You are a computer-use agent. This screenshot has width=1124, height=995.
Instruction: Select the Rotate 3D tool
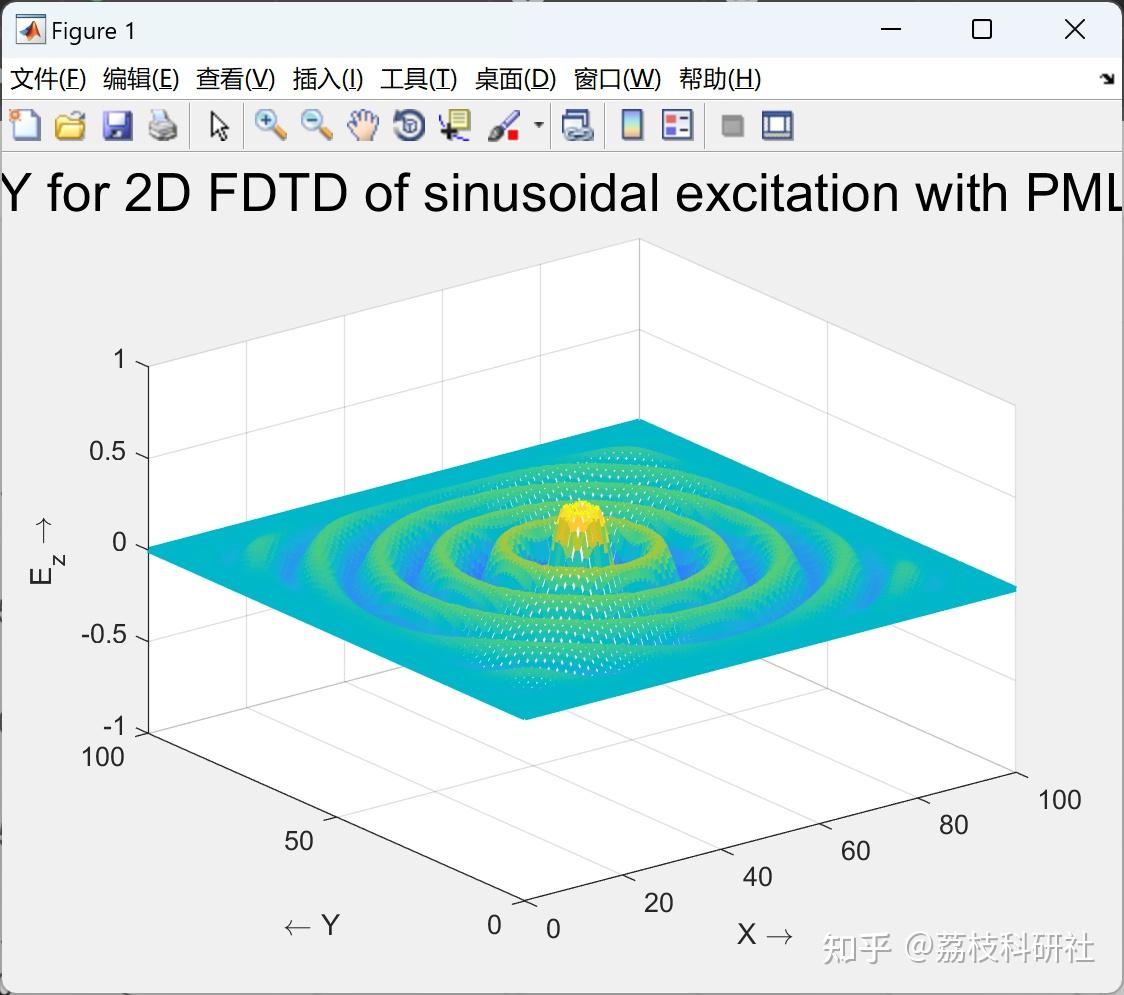(408, 125)
